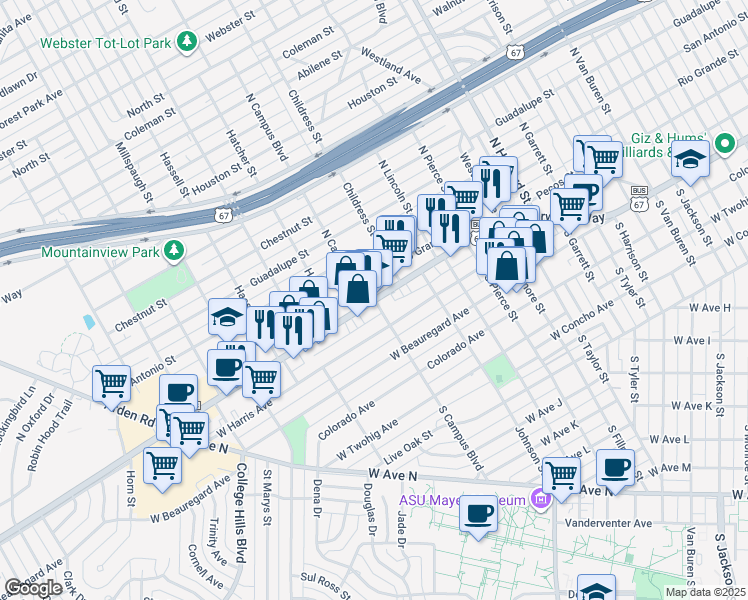Click the graduation cap marker near Chestnut St

(x=227, y=317)
